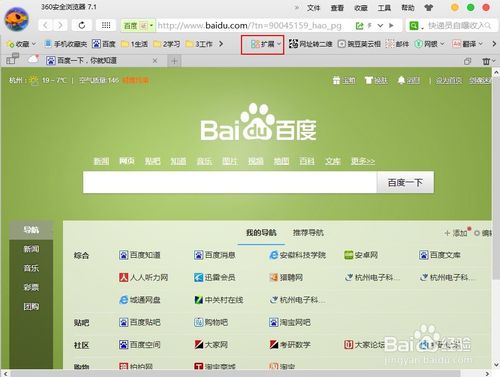
Task: Click inside the Baidu search input box
Action: tap(230, 182)
